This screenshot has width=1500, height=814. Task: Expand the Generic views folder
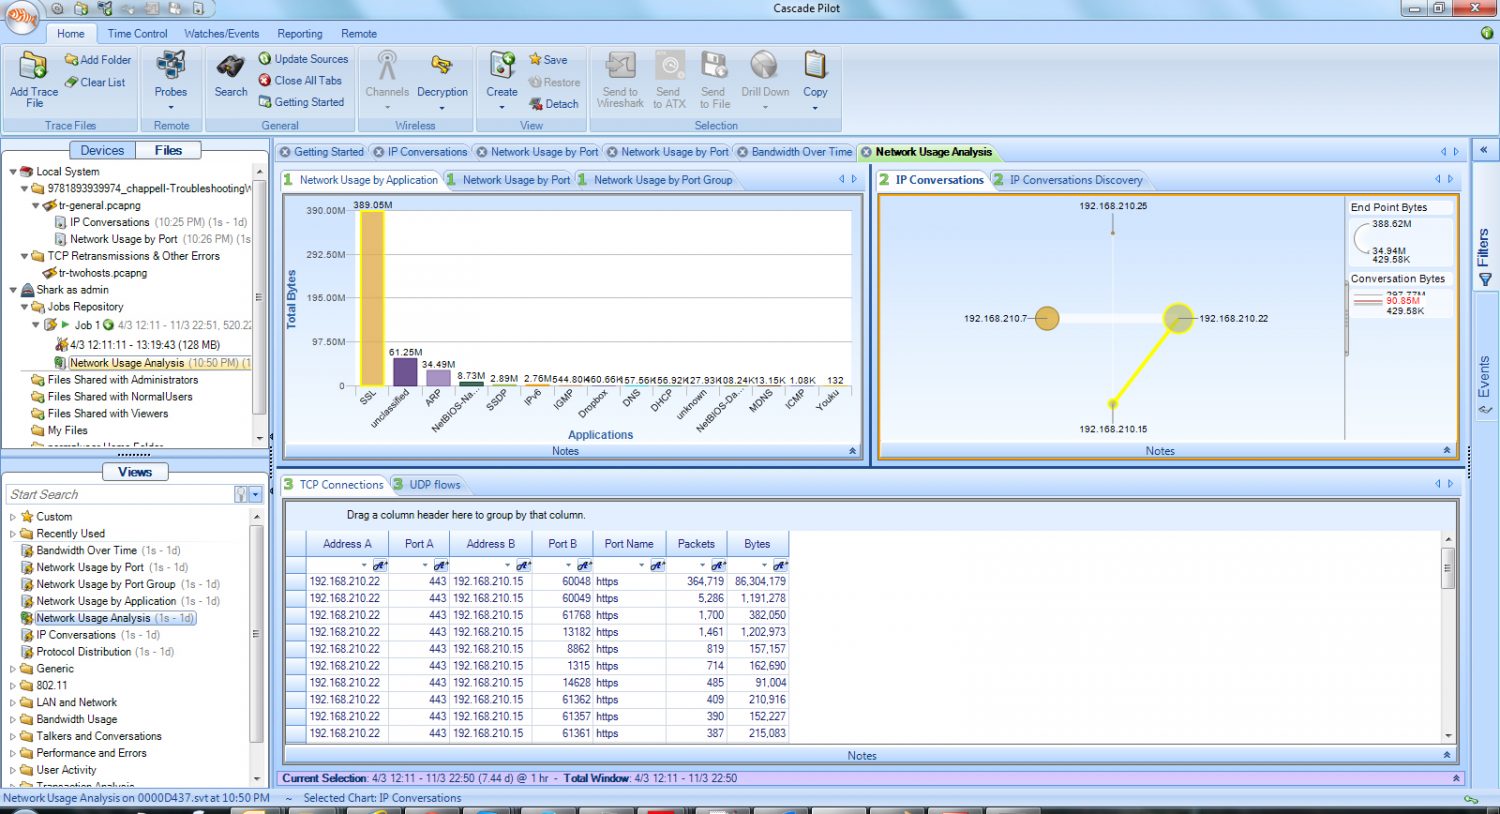click(x=13, y=669)
